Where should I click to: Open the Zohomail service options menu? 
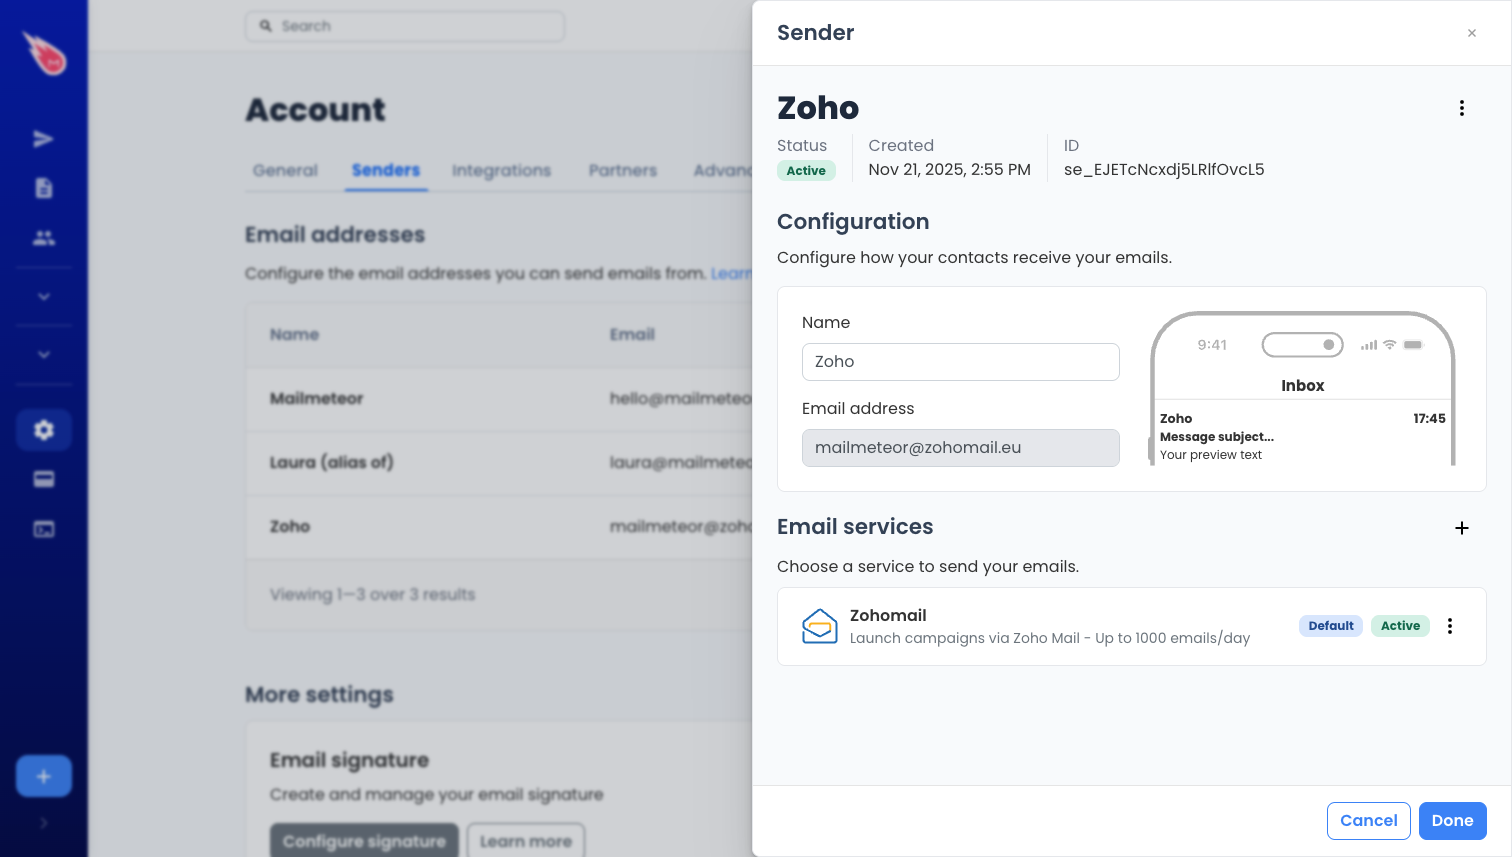coord(1450,626)
